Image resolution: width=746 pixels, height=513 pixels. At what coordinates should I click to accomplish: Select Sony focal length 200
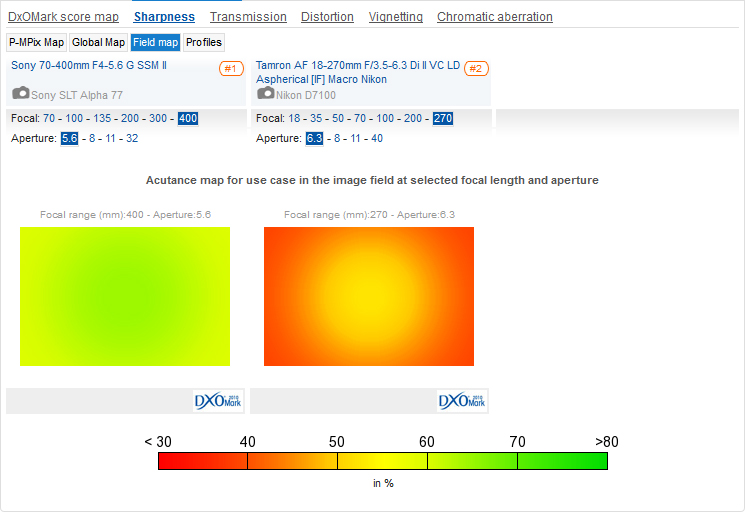pyautogui.click(x=130, y=118)
